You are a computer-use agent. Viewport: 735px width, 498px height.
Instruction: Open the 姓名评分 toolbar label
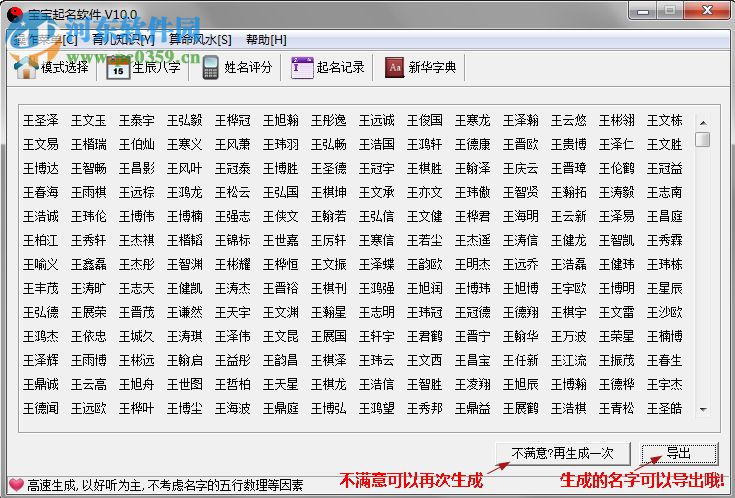248,68
